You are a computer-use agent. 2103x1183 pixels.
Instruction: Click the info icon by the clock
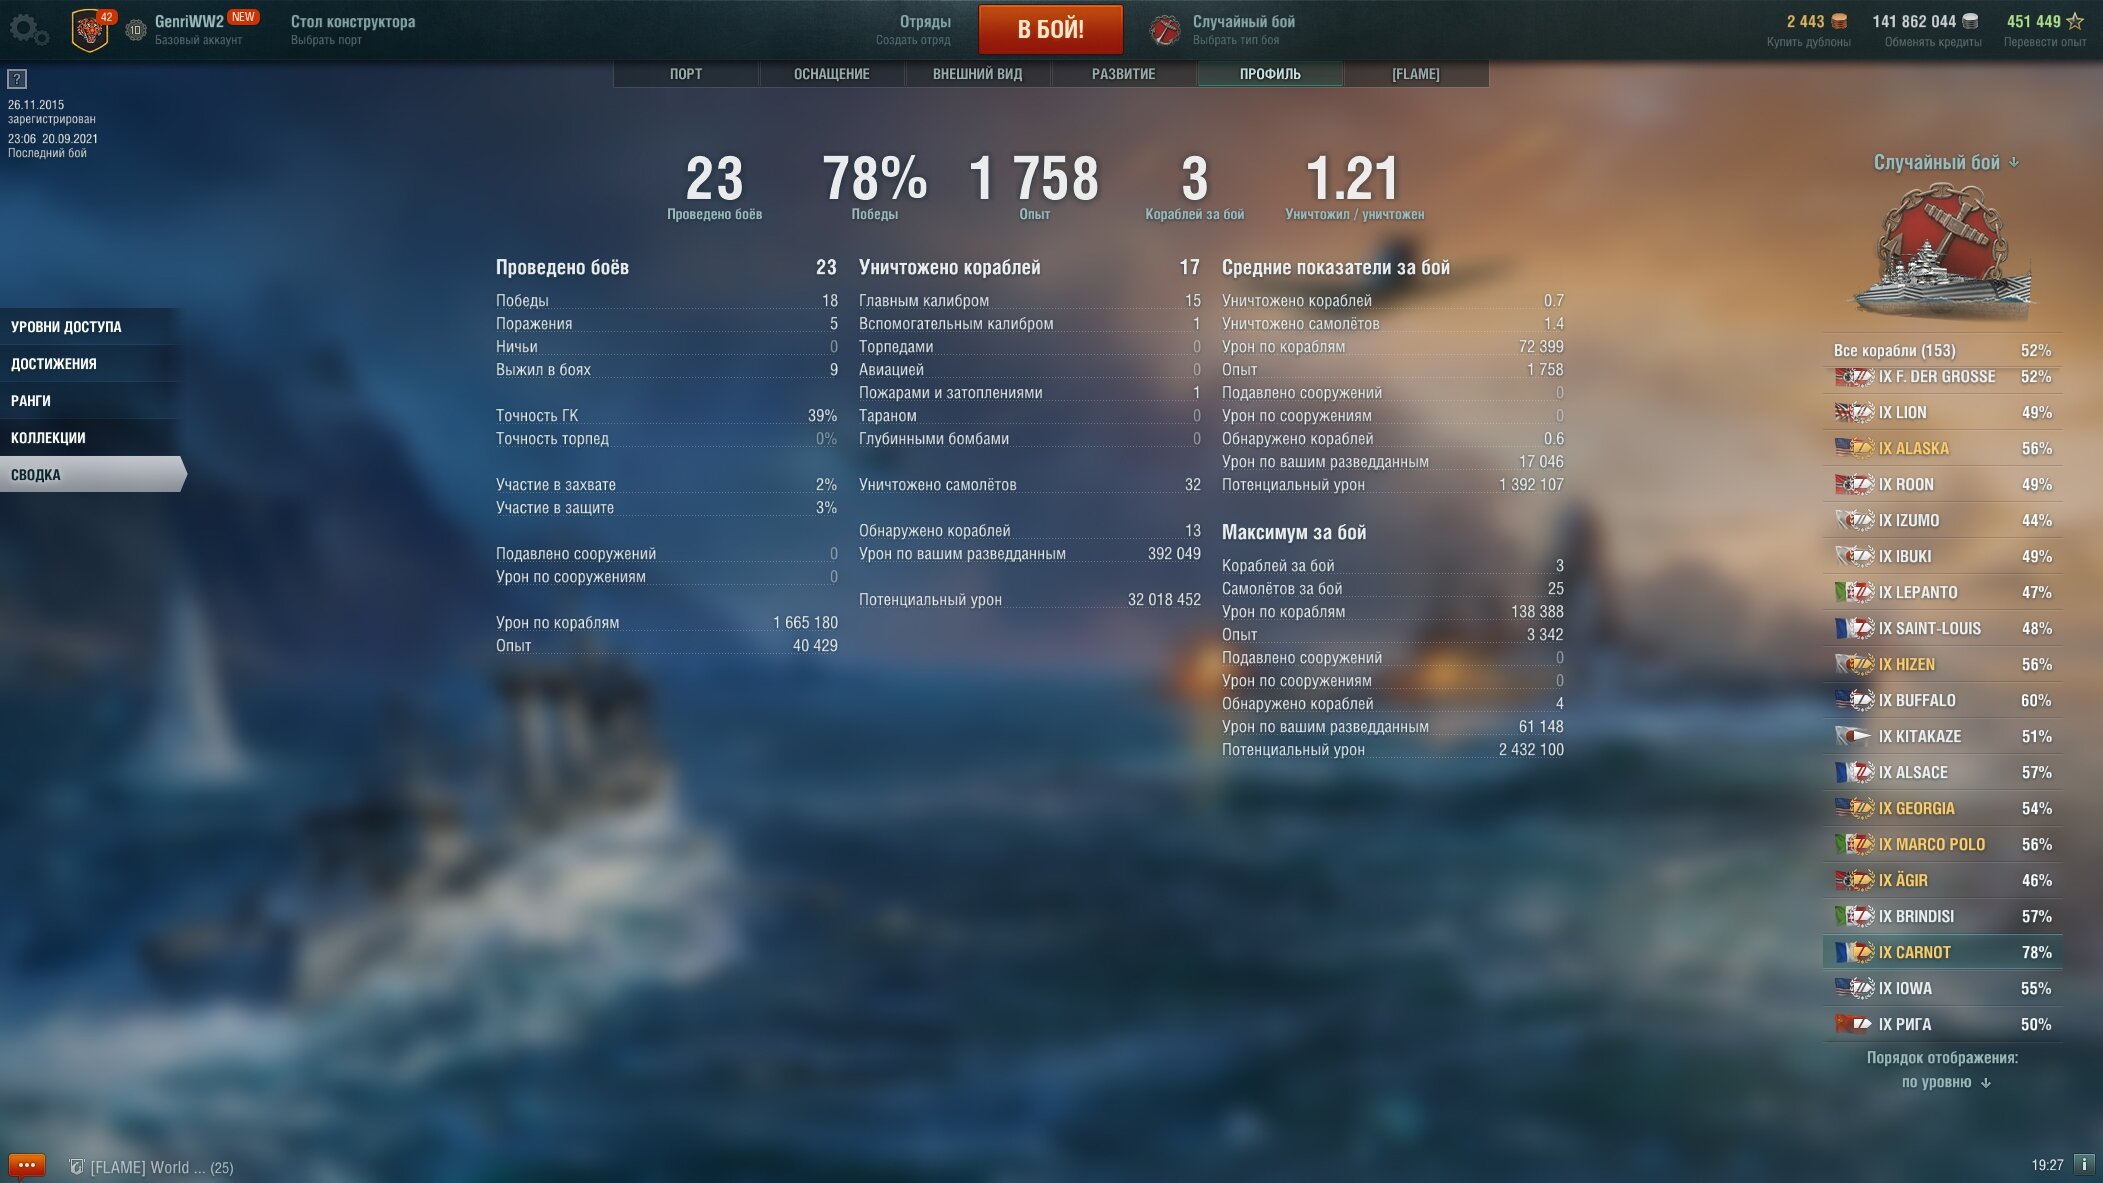pyautogui.click(x=2084, y=1164)
